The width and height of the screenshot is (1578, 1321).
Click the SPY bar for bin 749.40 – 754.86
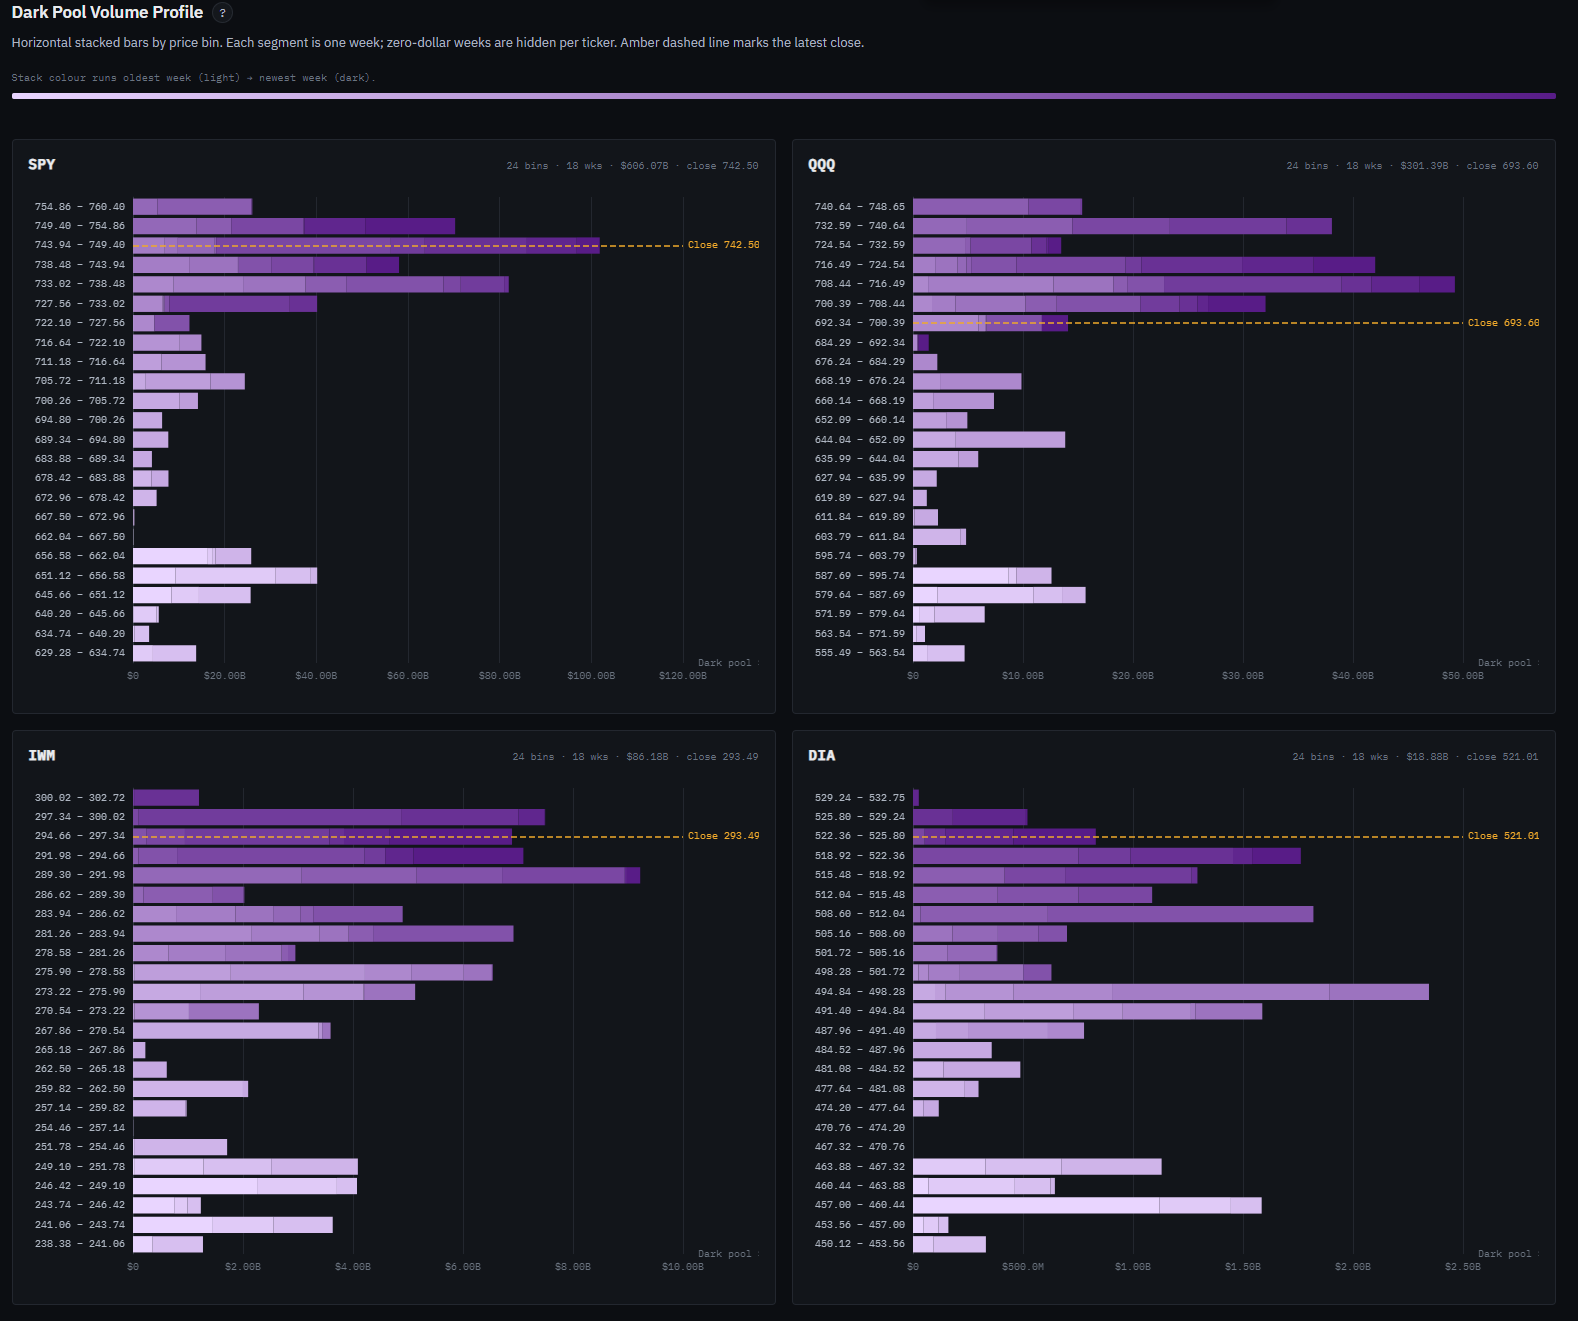pos(294,226)
